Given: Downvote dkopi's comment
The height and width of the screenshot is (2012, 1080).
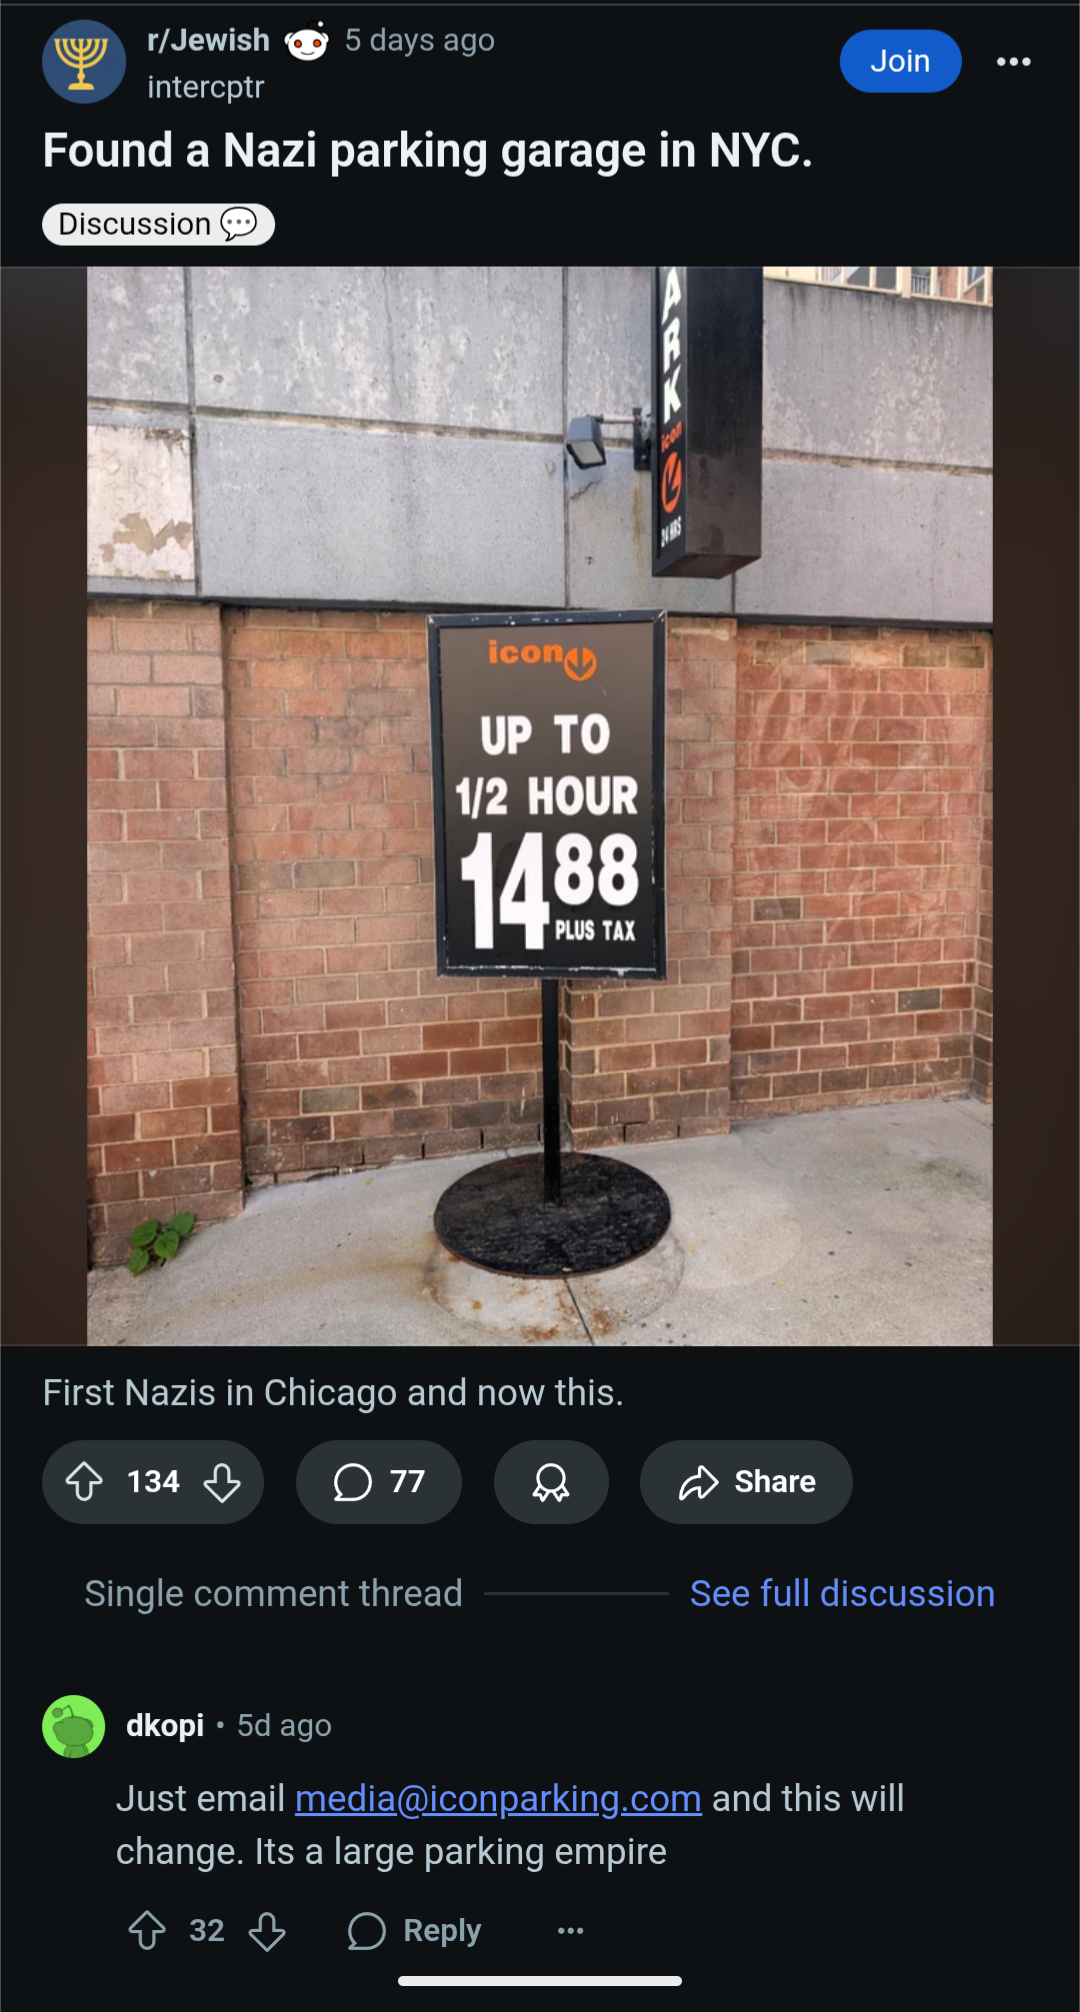Looking at the screenshot, I should pos(267,1930).
